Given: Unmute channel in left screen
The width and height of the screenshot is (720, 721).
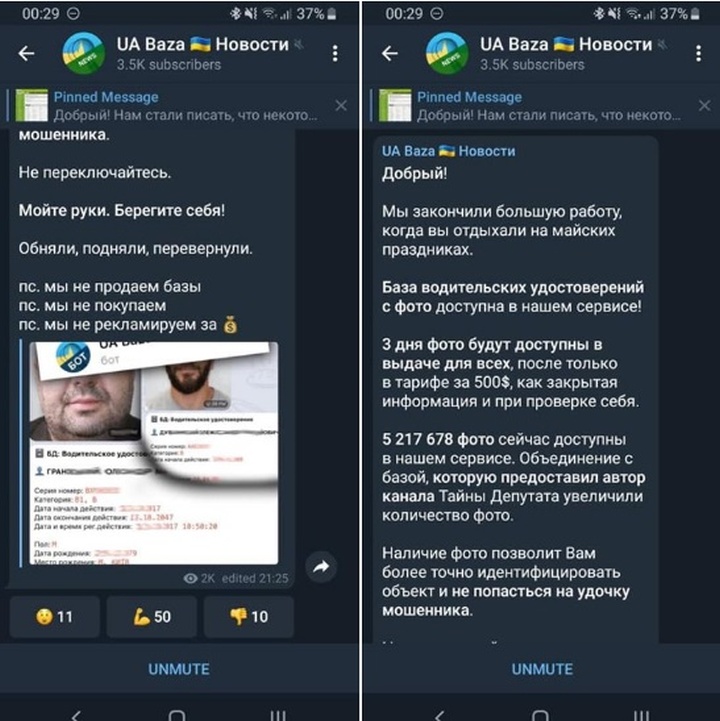Looking at the screenshot, I should (179, 669).
